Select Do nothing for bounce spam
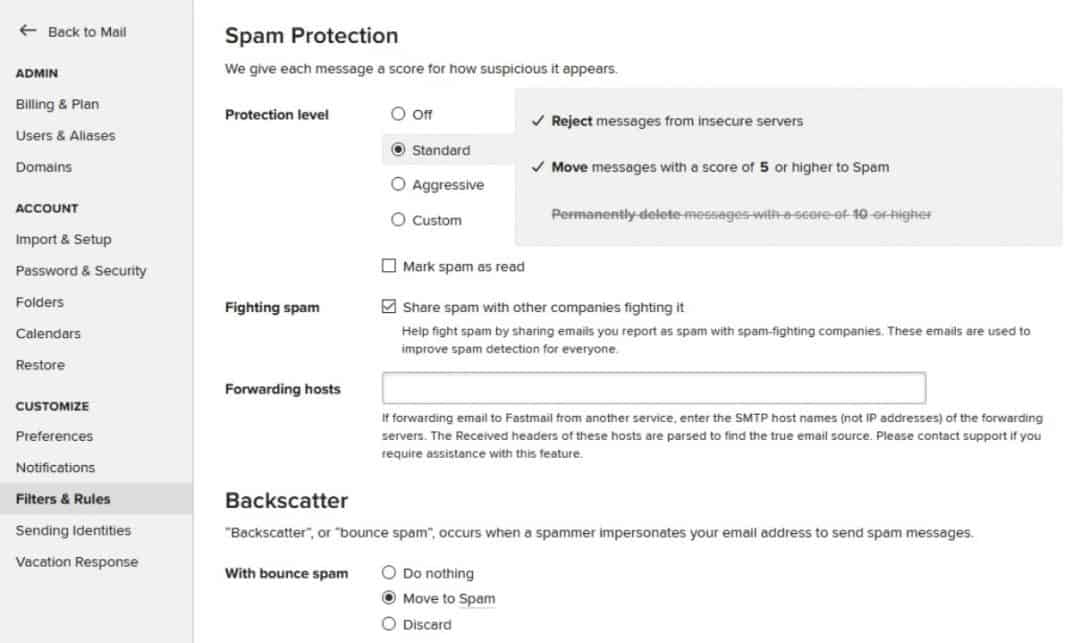 pyautogui.click(x=389, y=573)
